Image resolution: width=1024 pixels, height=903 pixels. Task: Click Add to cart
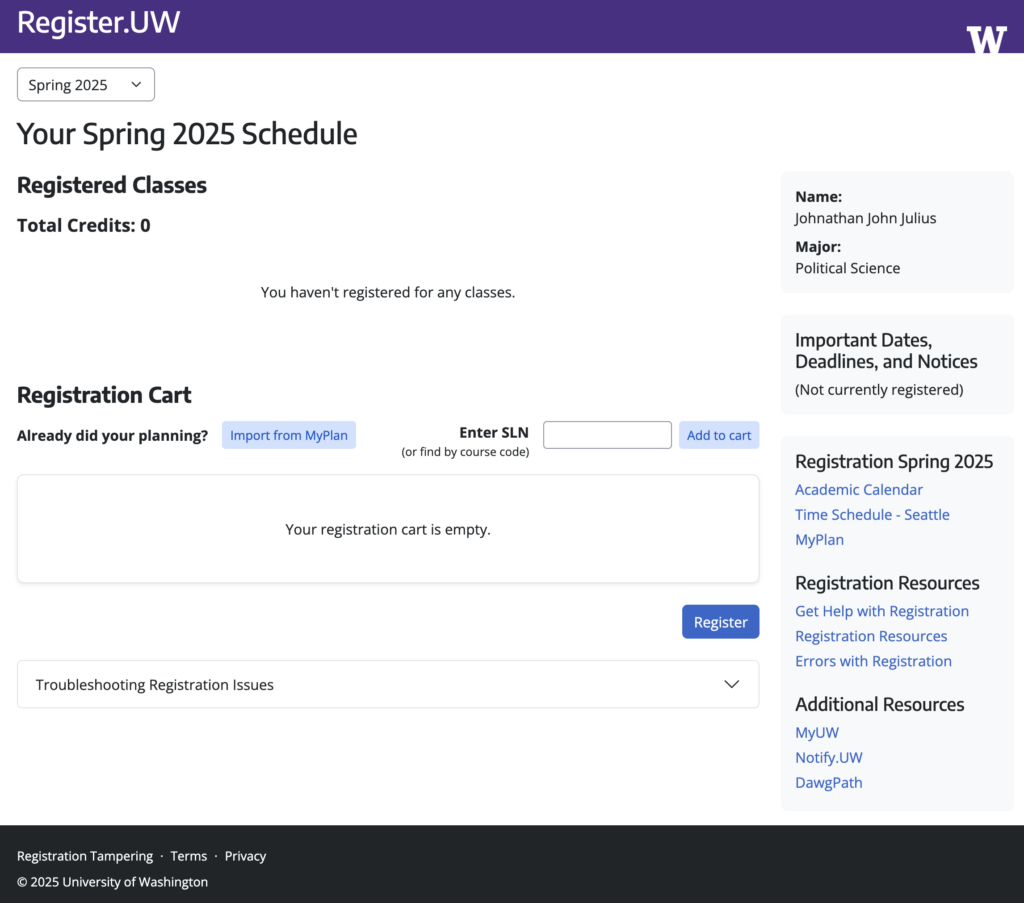719,434
